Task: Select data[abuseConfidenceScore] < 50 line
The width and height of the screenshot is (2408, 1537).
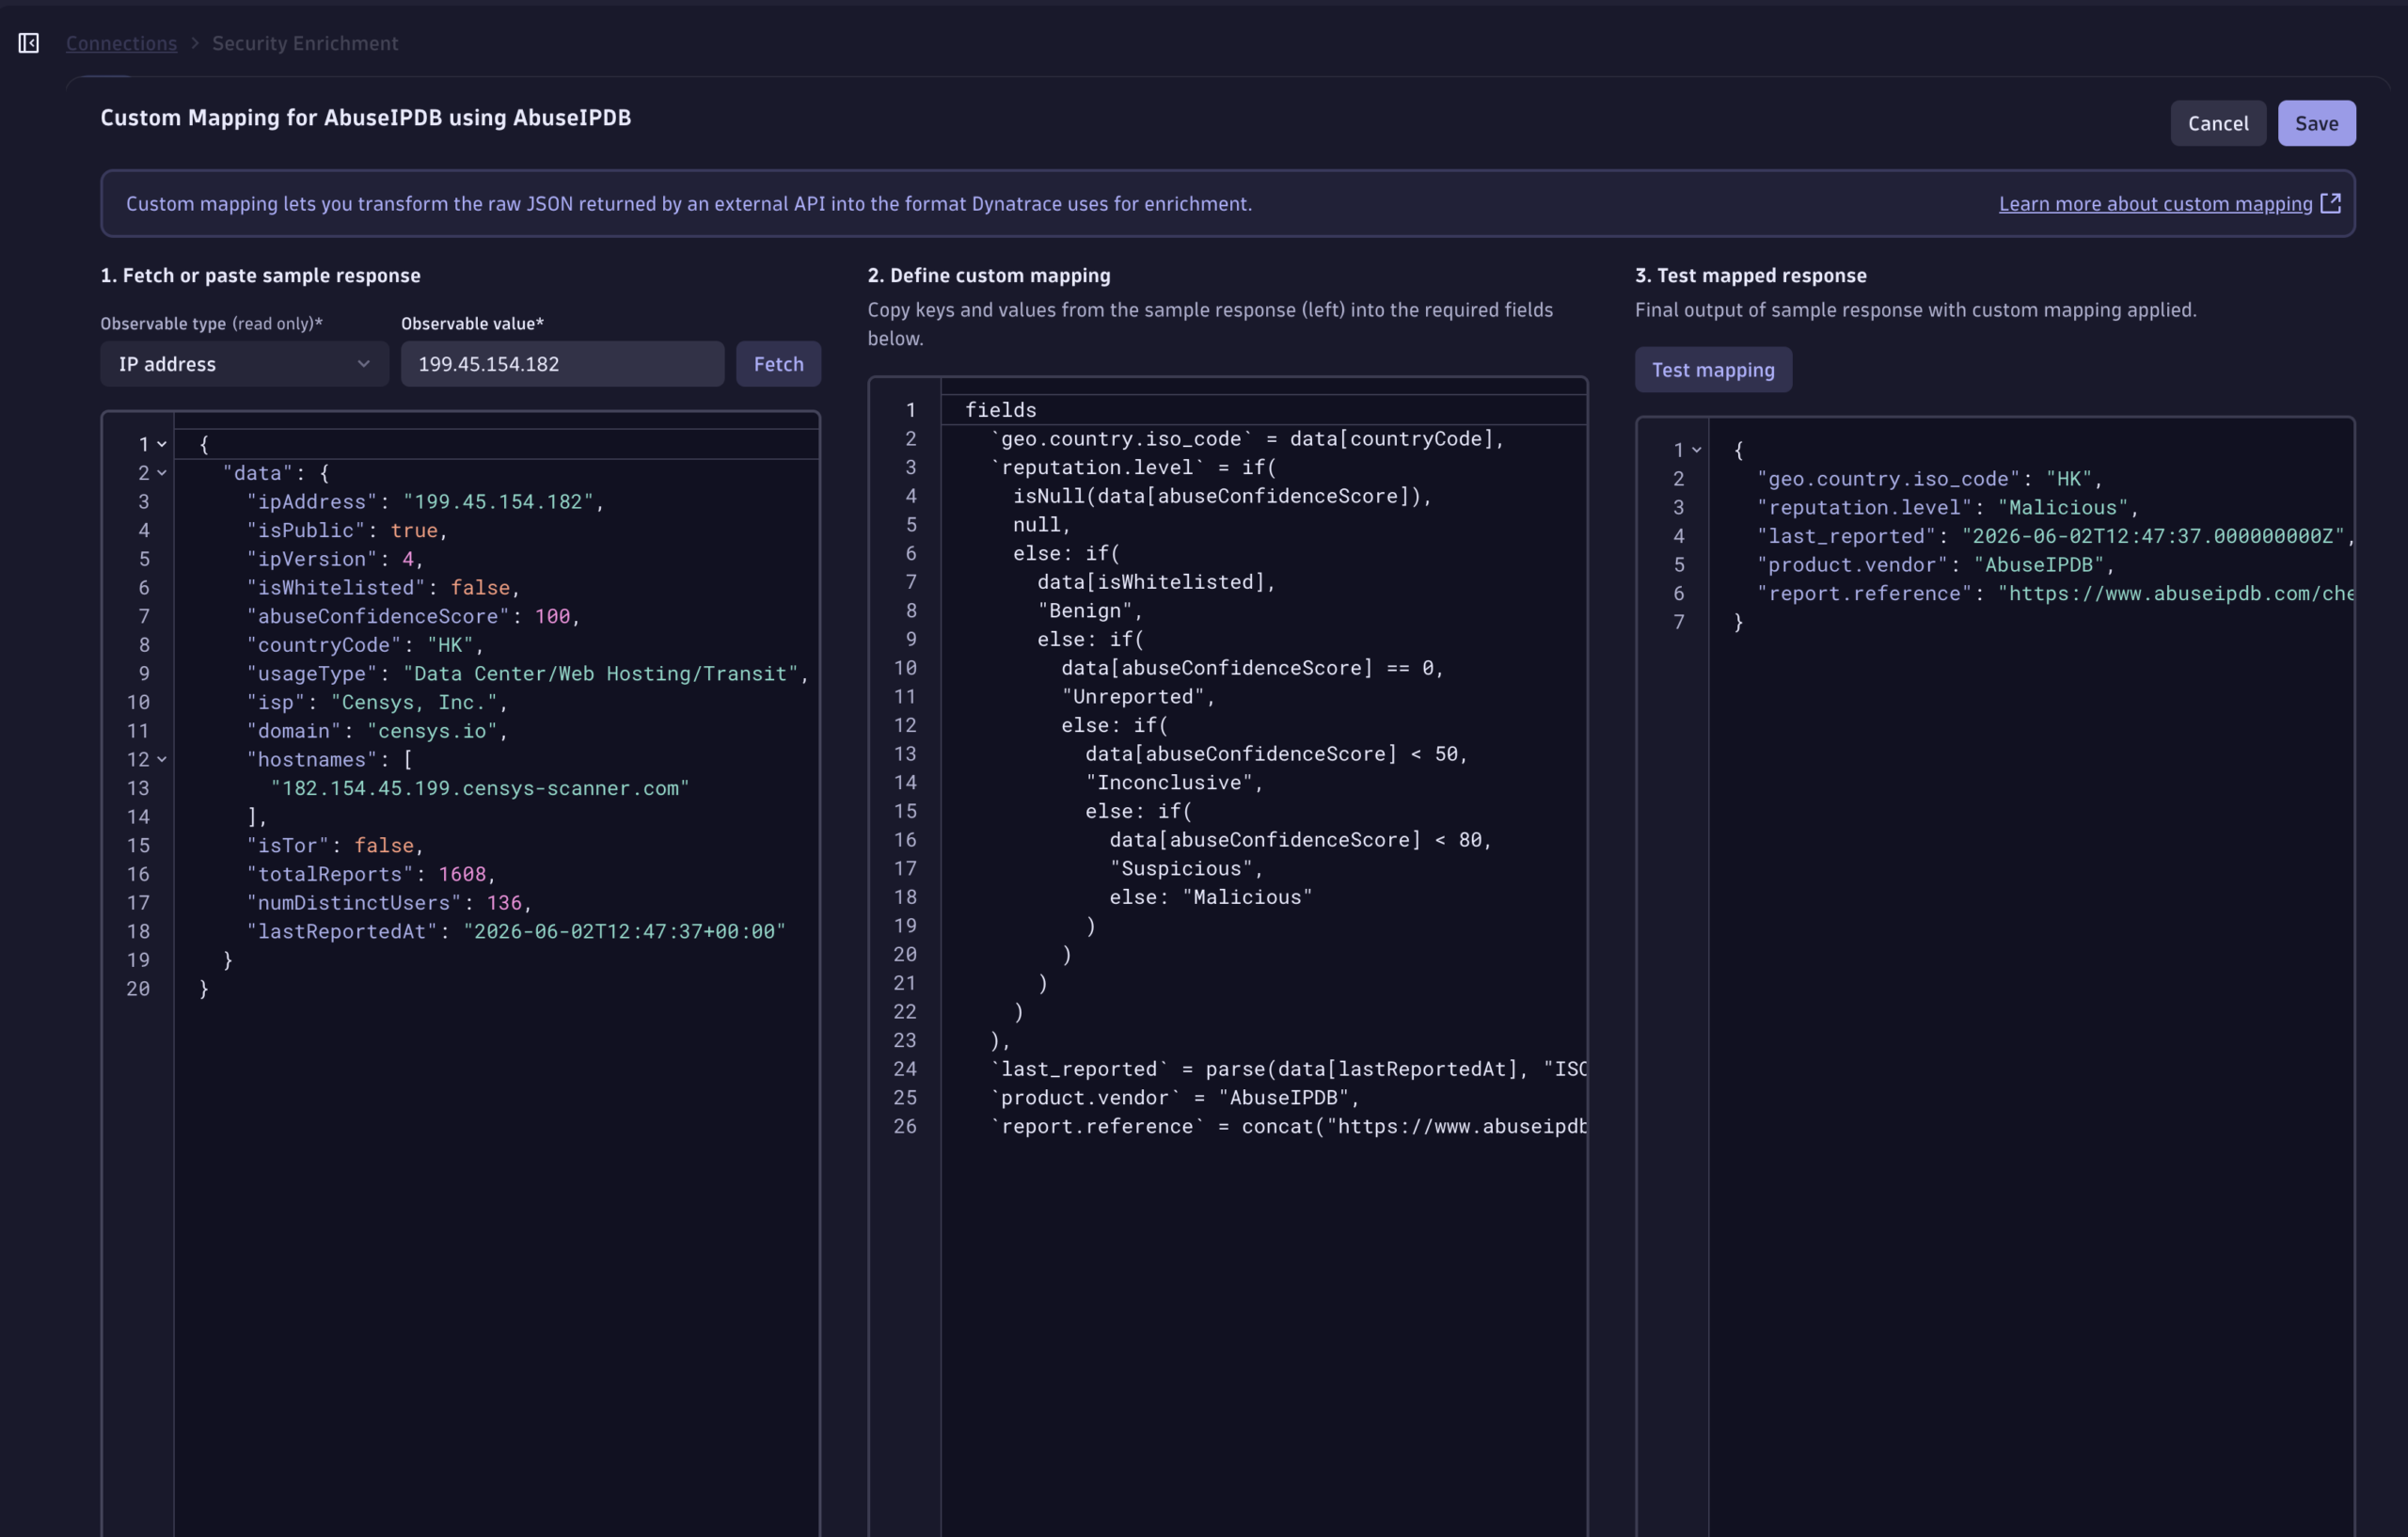Action: pos(1276,754)
